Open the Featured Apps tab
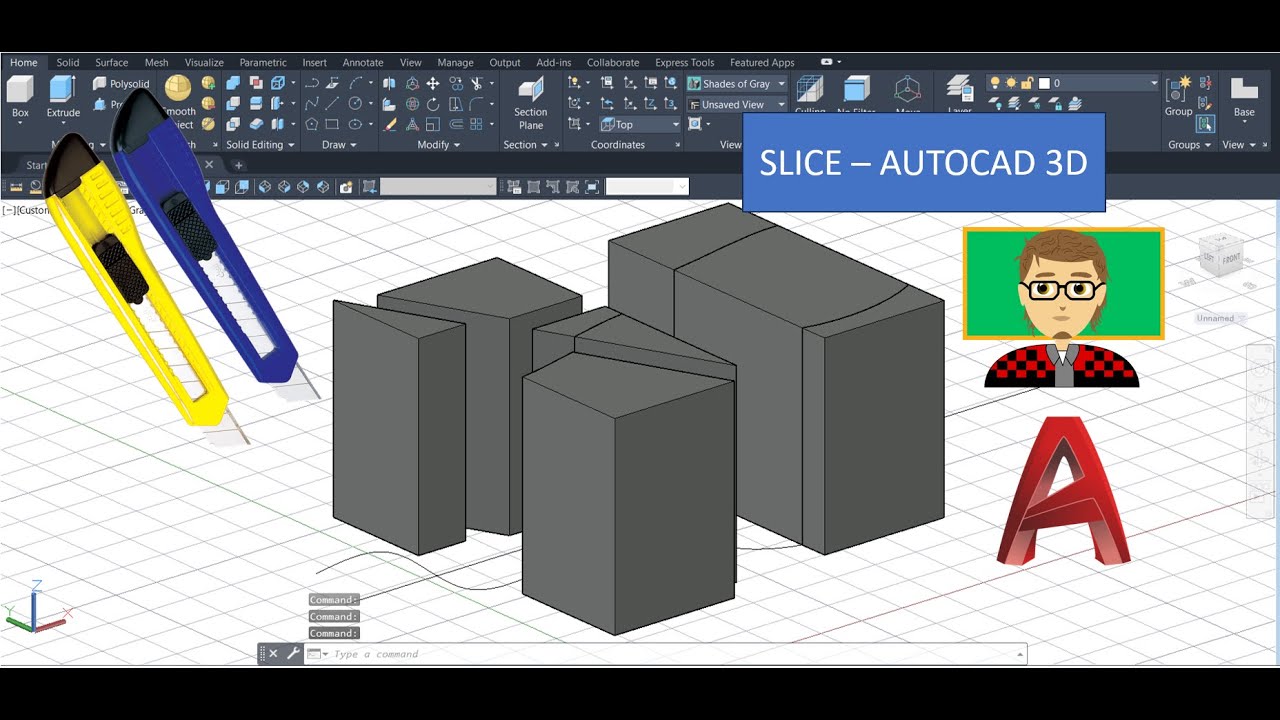1280x720 pixels. click(x=762, y=62)
